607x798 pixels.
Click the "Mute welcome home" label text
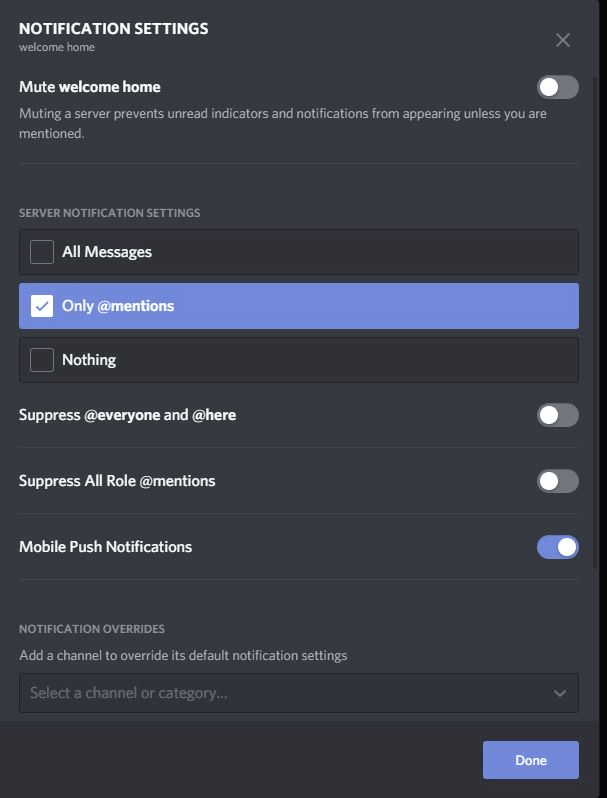[x=90, y=87]
